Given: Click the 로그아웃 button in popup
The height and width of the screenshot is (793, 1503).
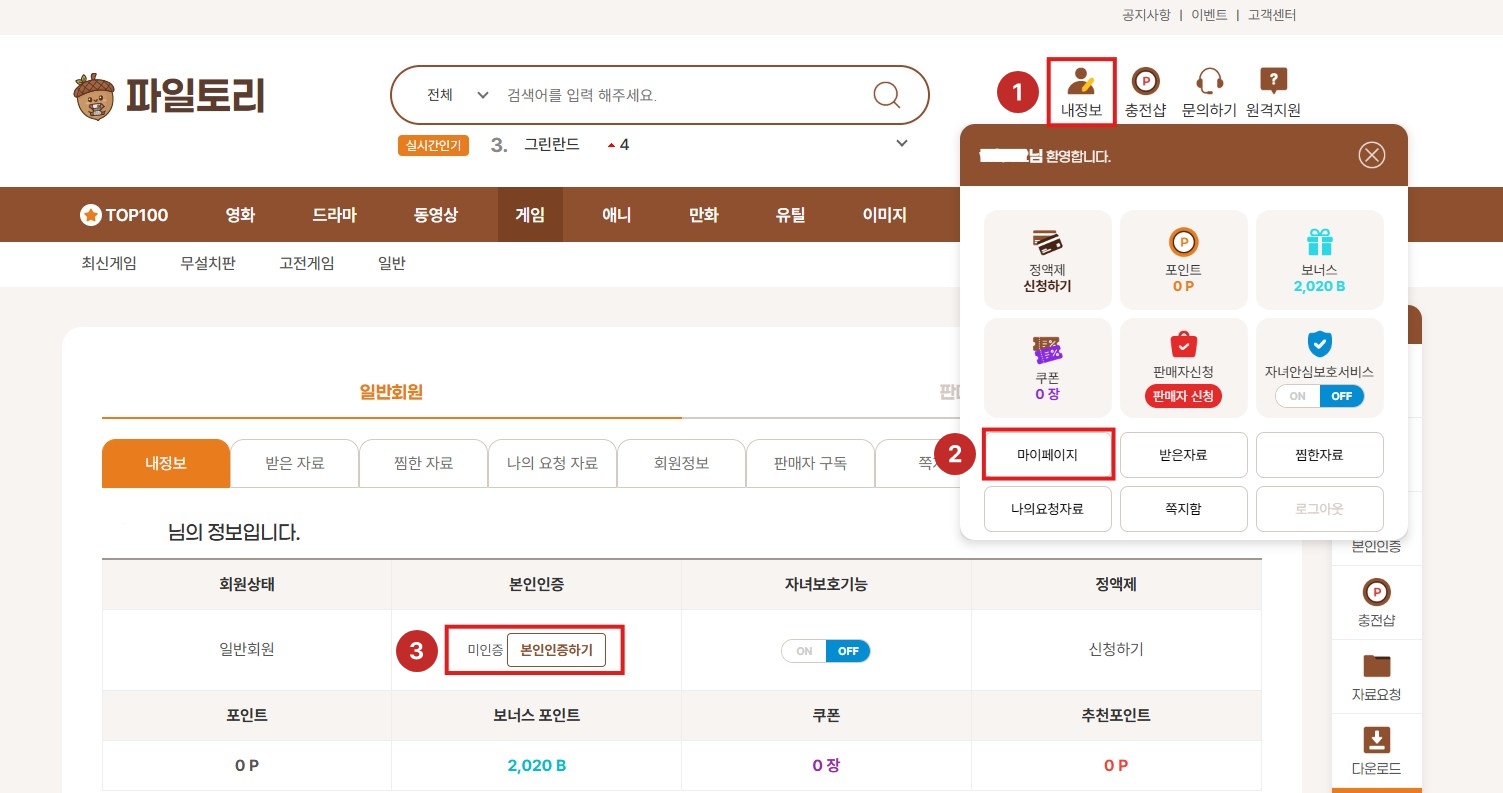Looking at the screenshot, I should click(1320, 509).
